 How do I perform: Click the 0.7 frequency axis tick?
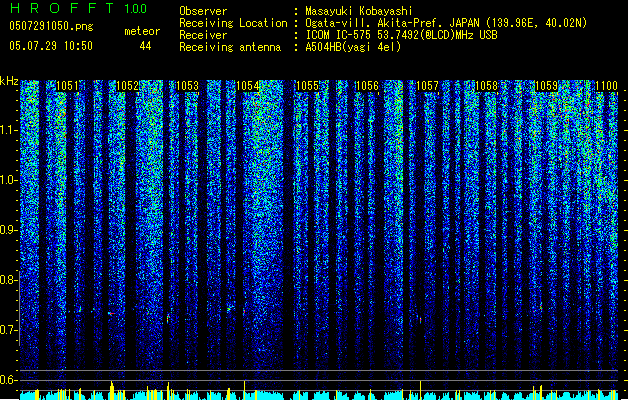[x=8, y=330]
